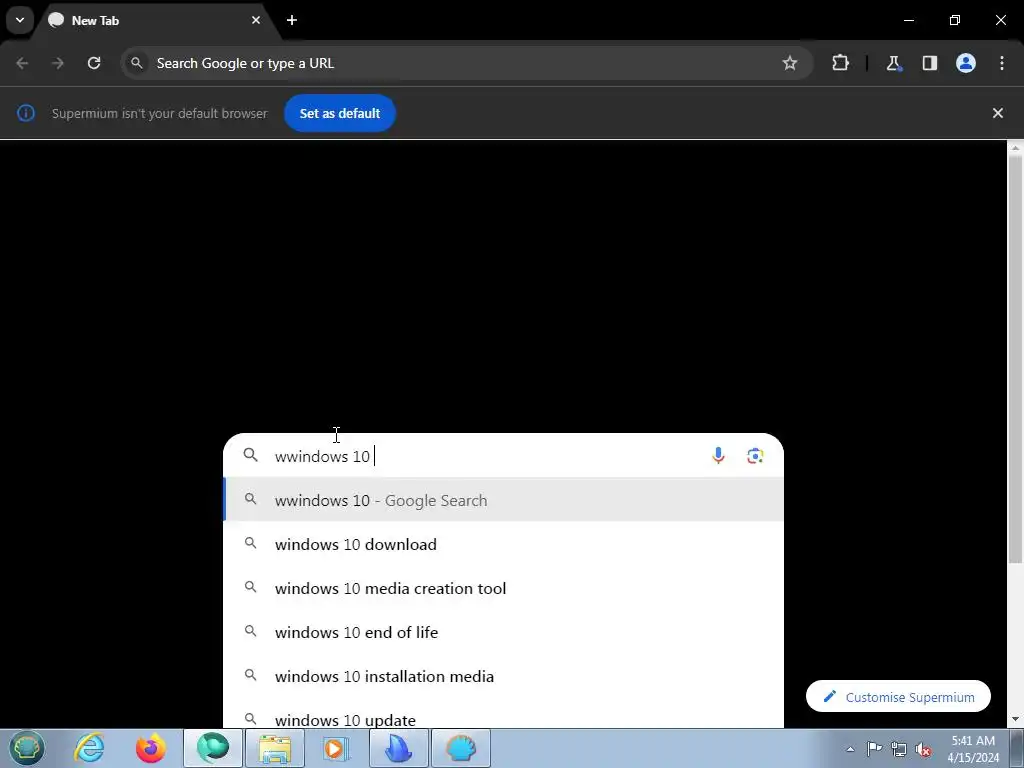
Task: Bookmark this tab with star icon
Action: coord(790,63)
